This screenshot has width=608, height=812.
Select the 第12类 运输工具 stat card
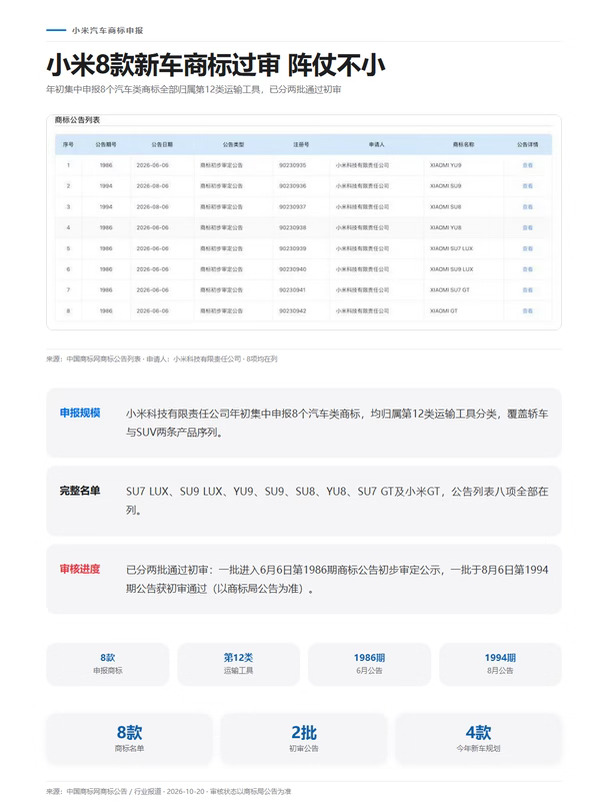(238, 664)
